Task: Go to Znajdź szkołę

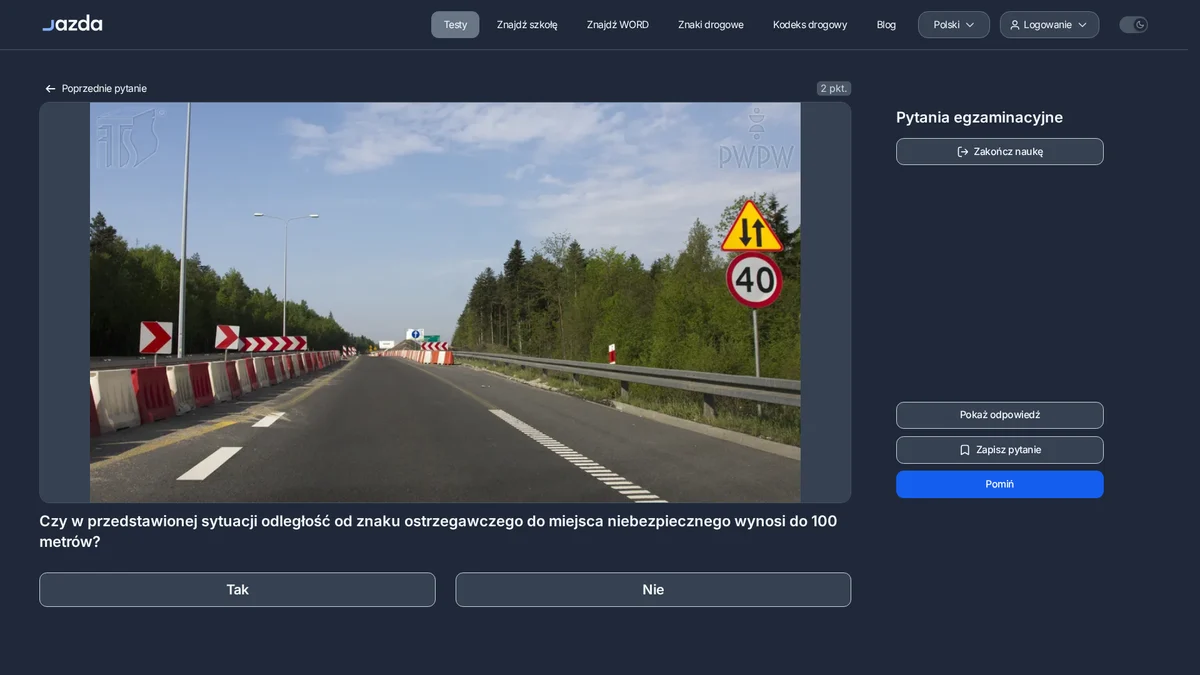Action: 527,25
